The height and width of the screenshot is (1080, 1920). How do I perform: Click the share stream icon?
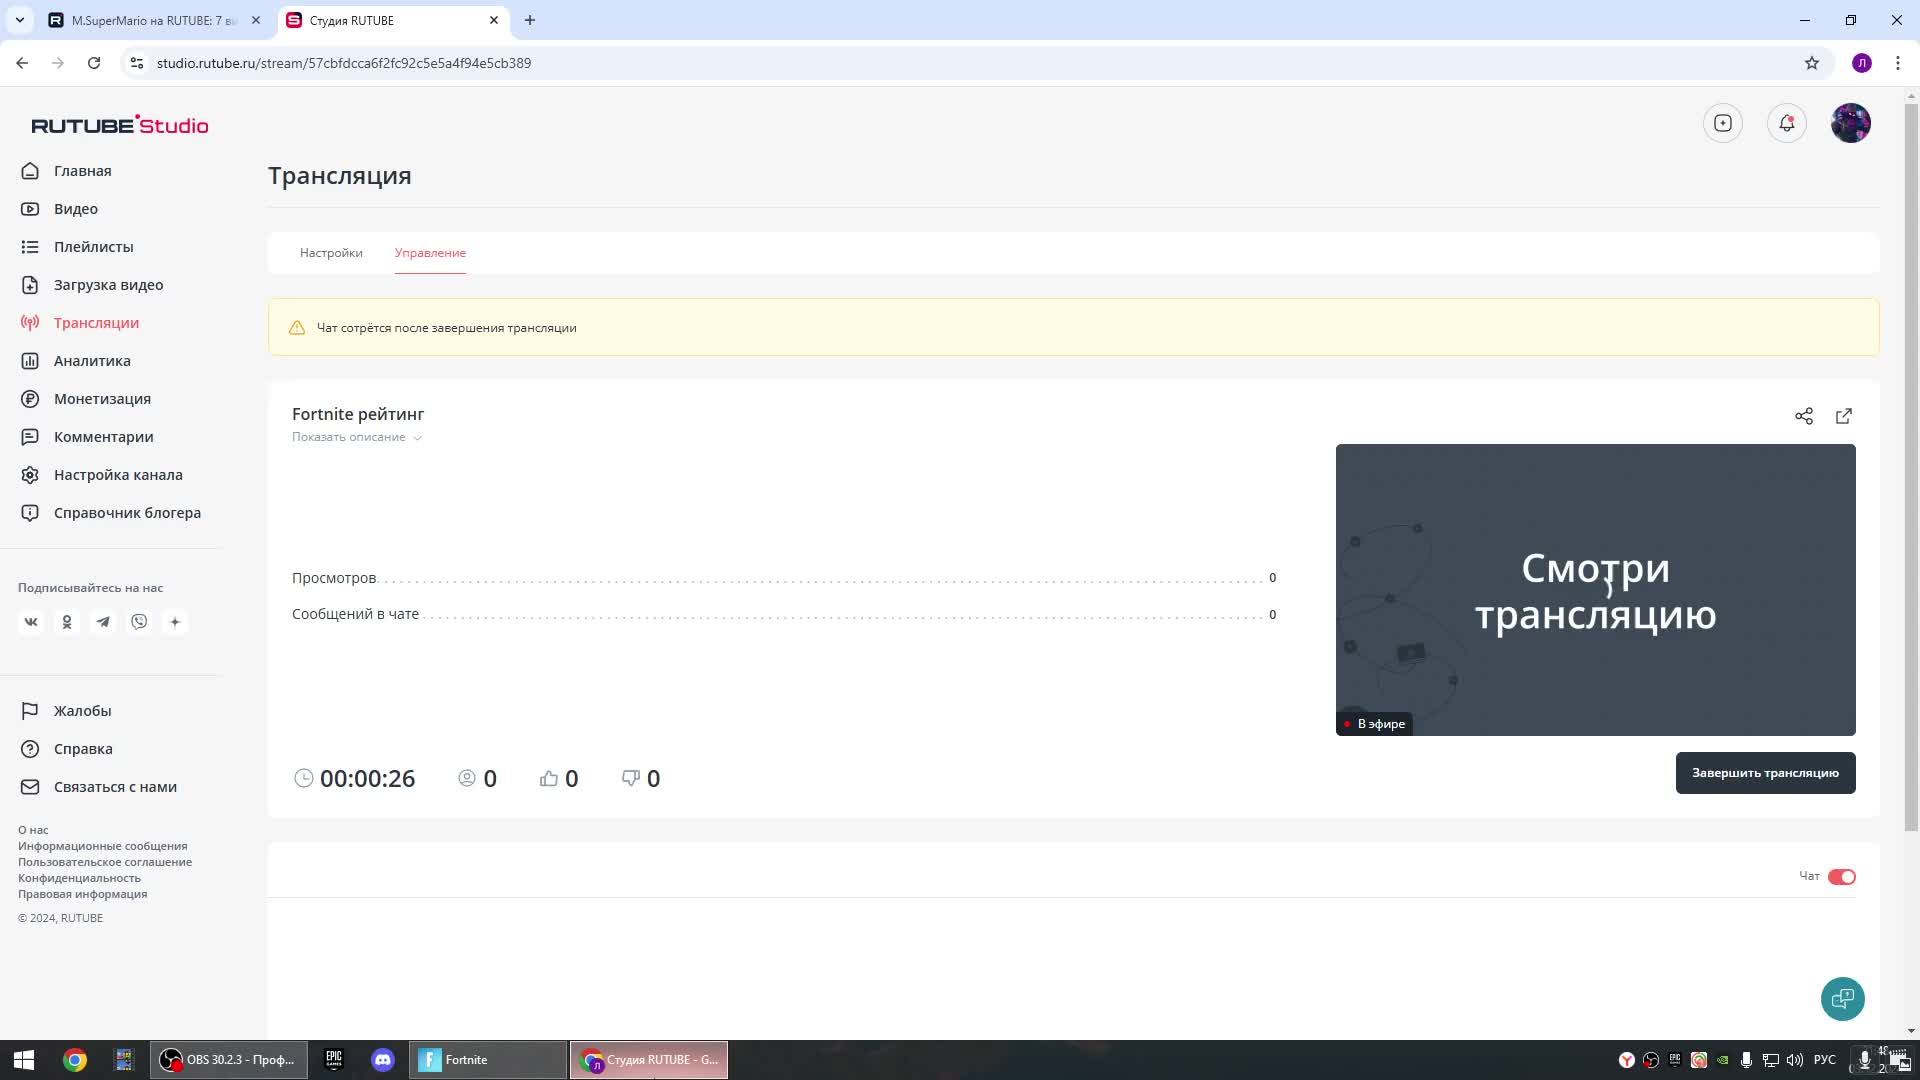tap(1803, 416)
